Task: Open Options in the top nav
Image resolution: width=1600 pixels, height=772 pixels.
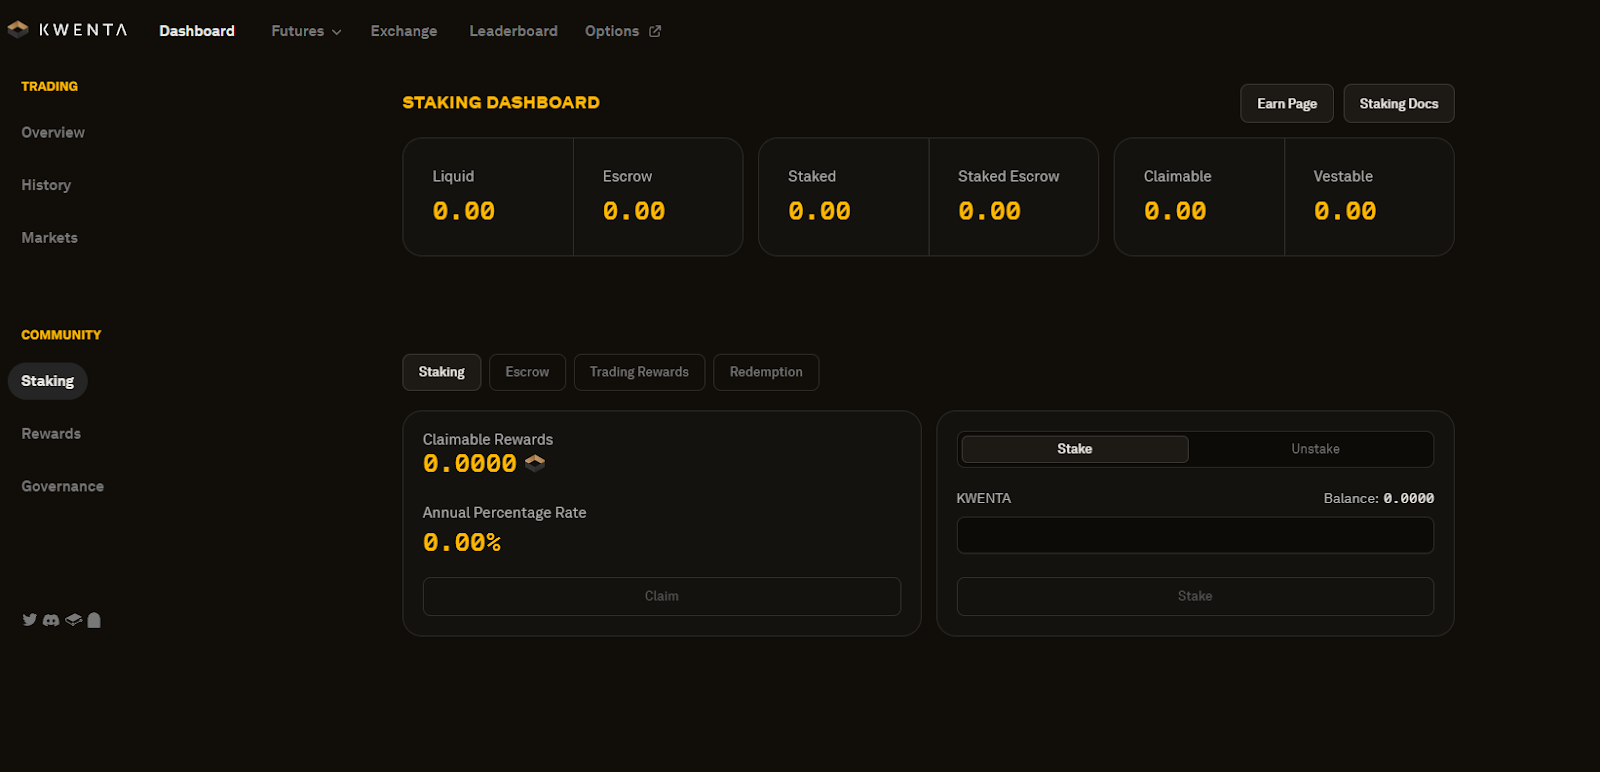Action: pos(612,31)
